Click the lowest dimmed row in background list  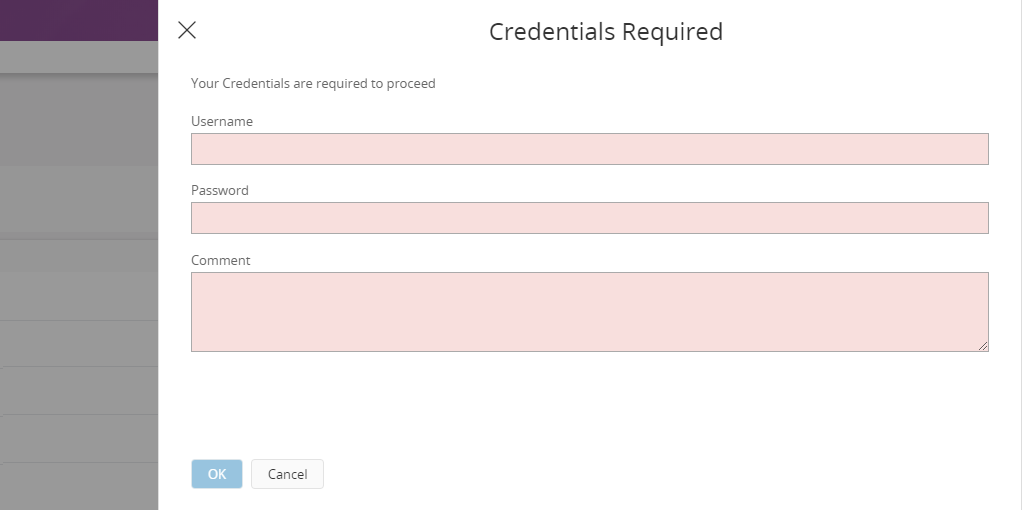point(78,486)
